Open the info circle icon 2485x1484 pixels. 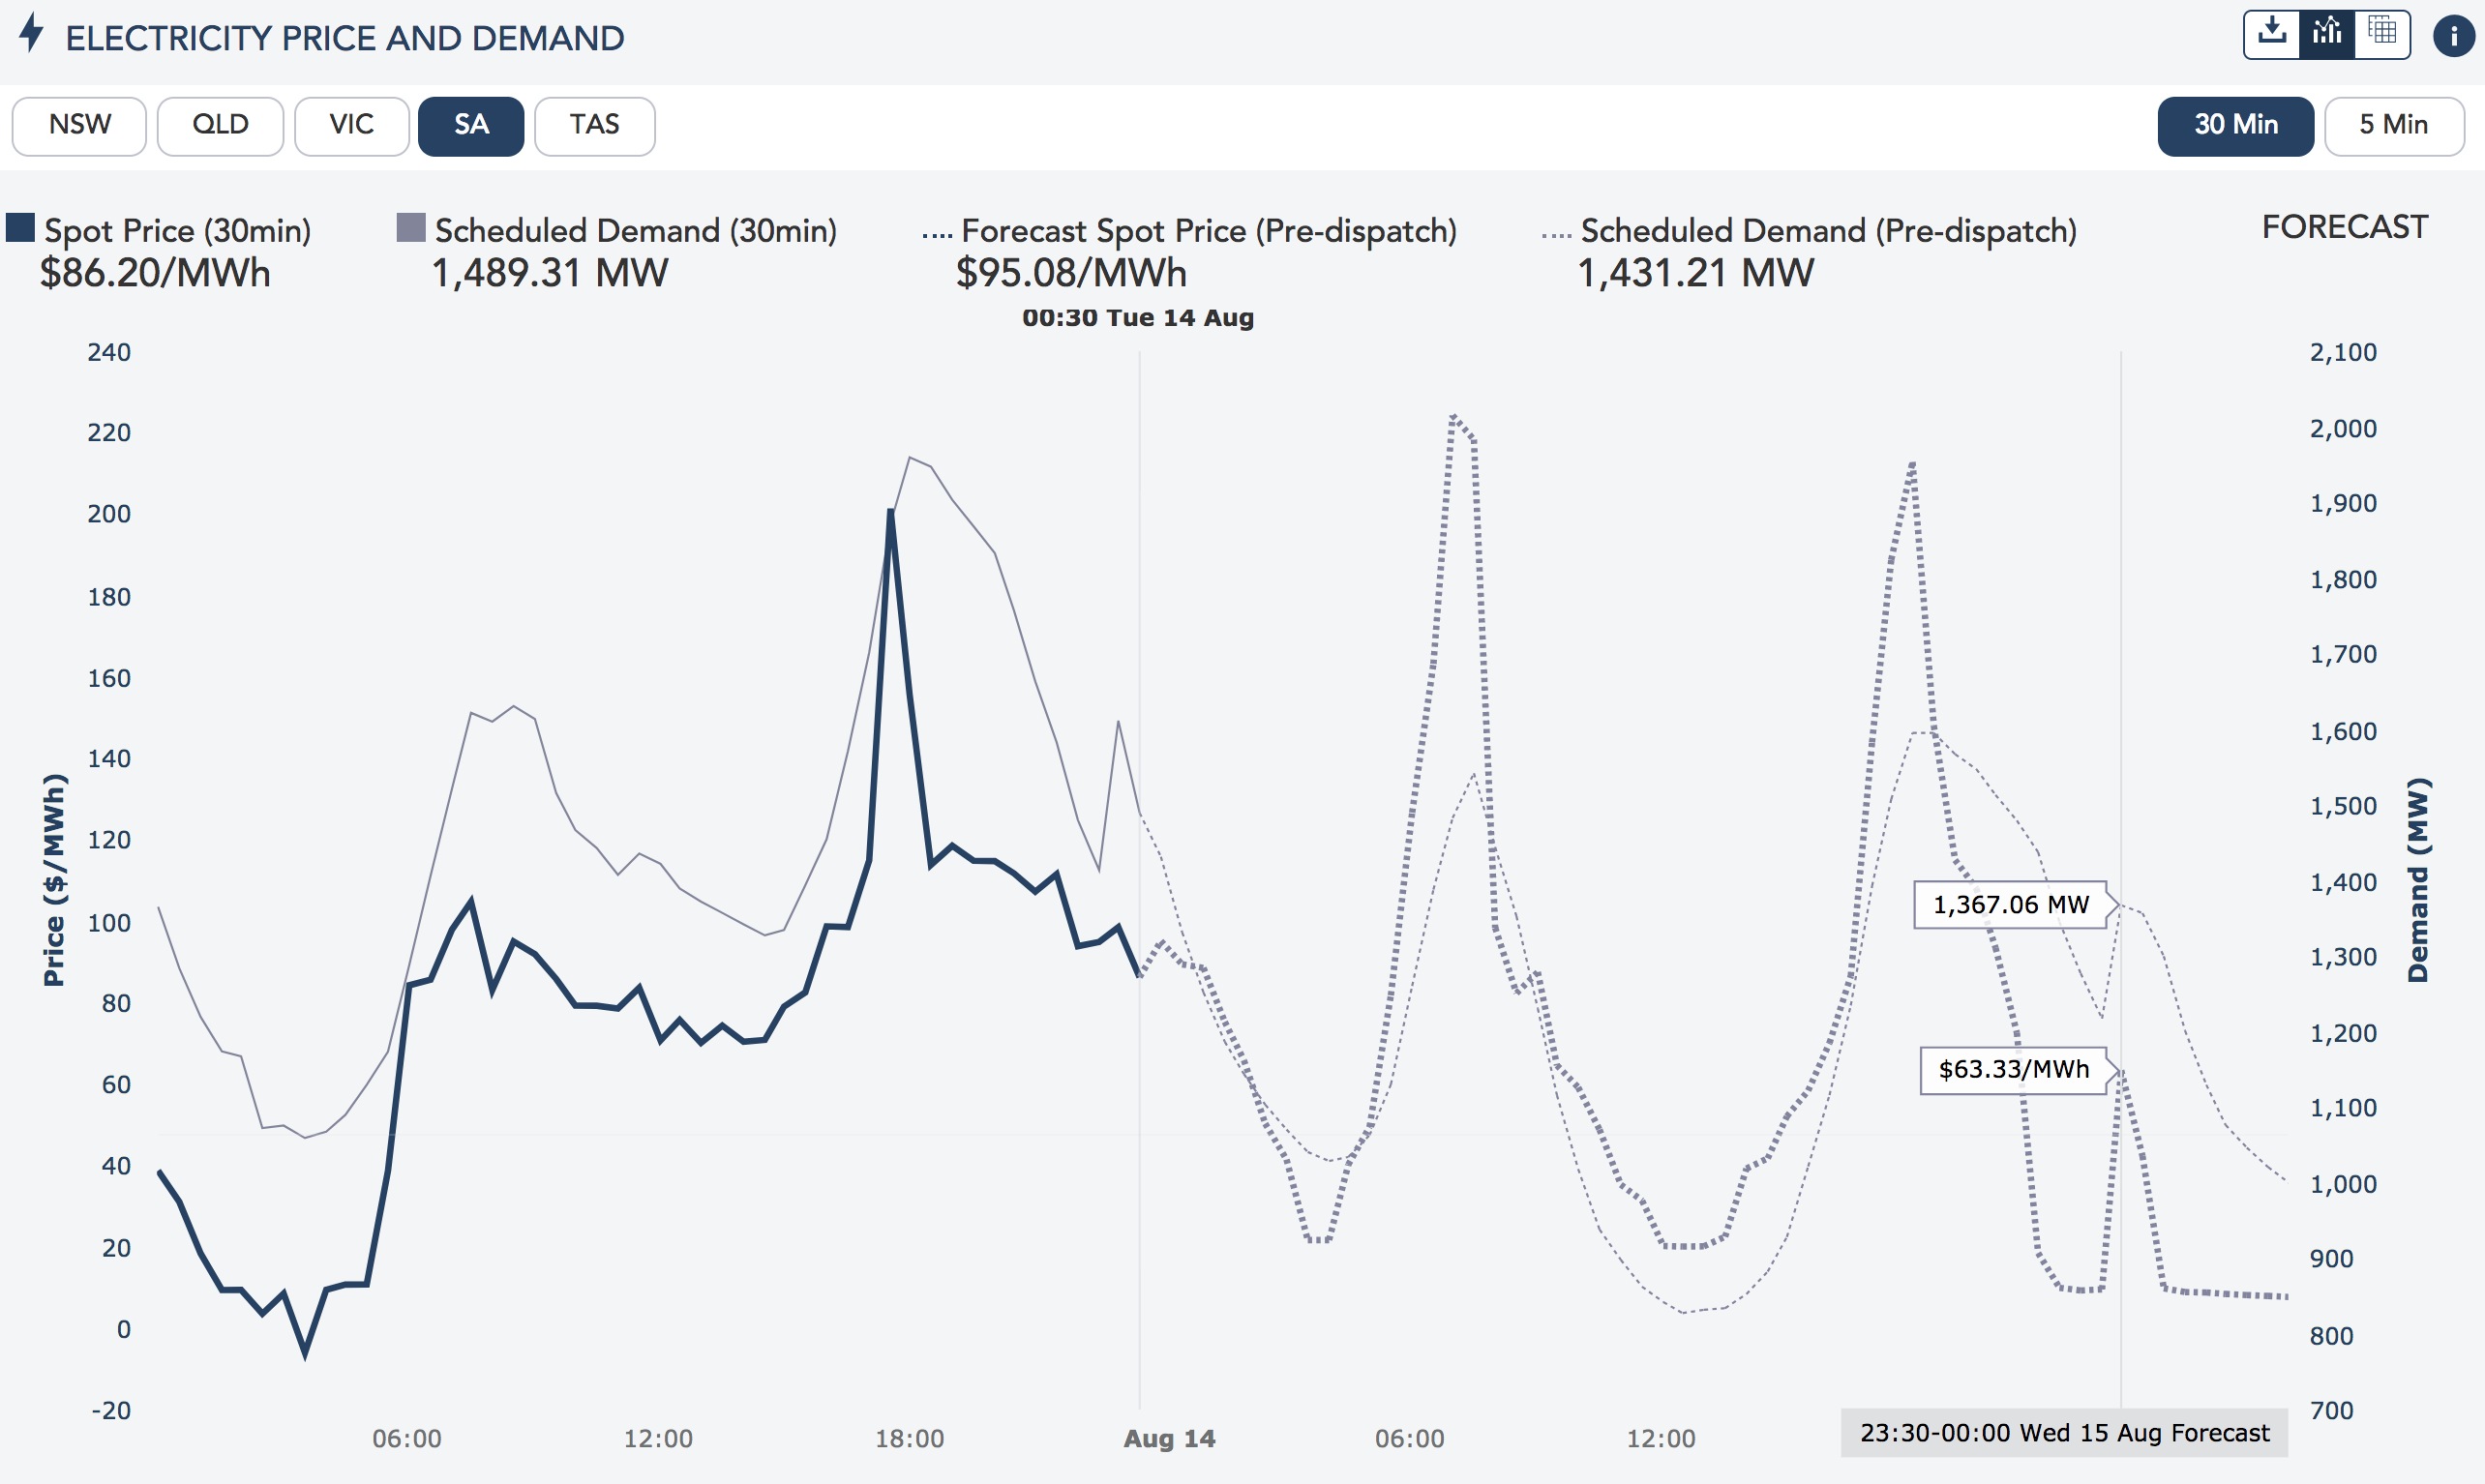click(x=2453, y=36)
